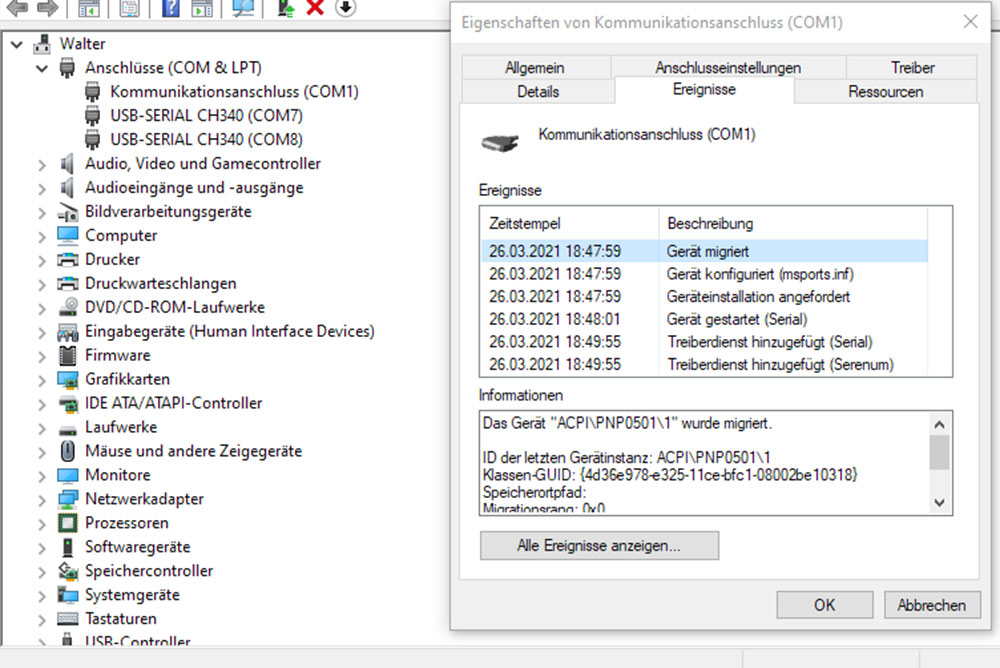
Task: Click the forward arrow in the toolbar
Action: pyautogui.click(x=47, y=9)
